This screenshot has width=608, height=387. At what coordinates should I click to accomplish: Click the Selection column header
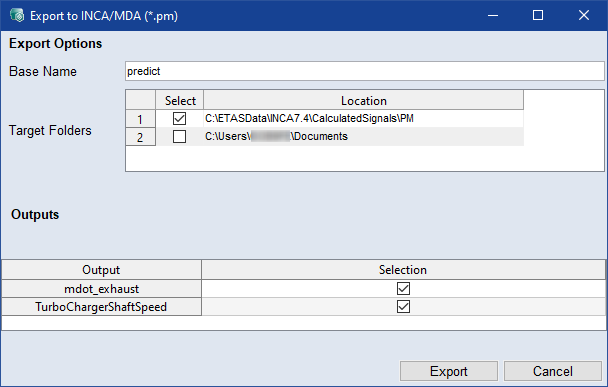[403, 270]
